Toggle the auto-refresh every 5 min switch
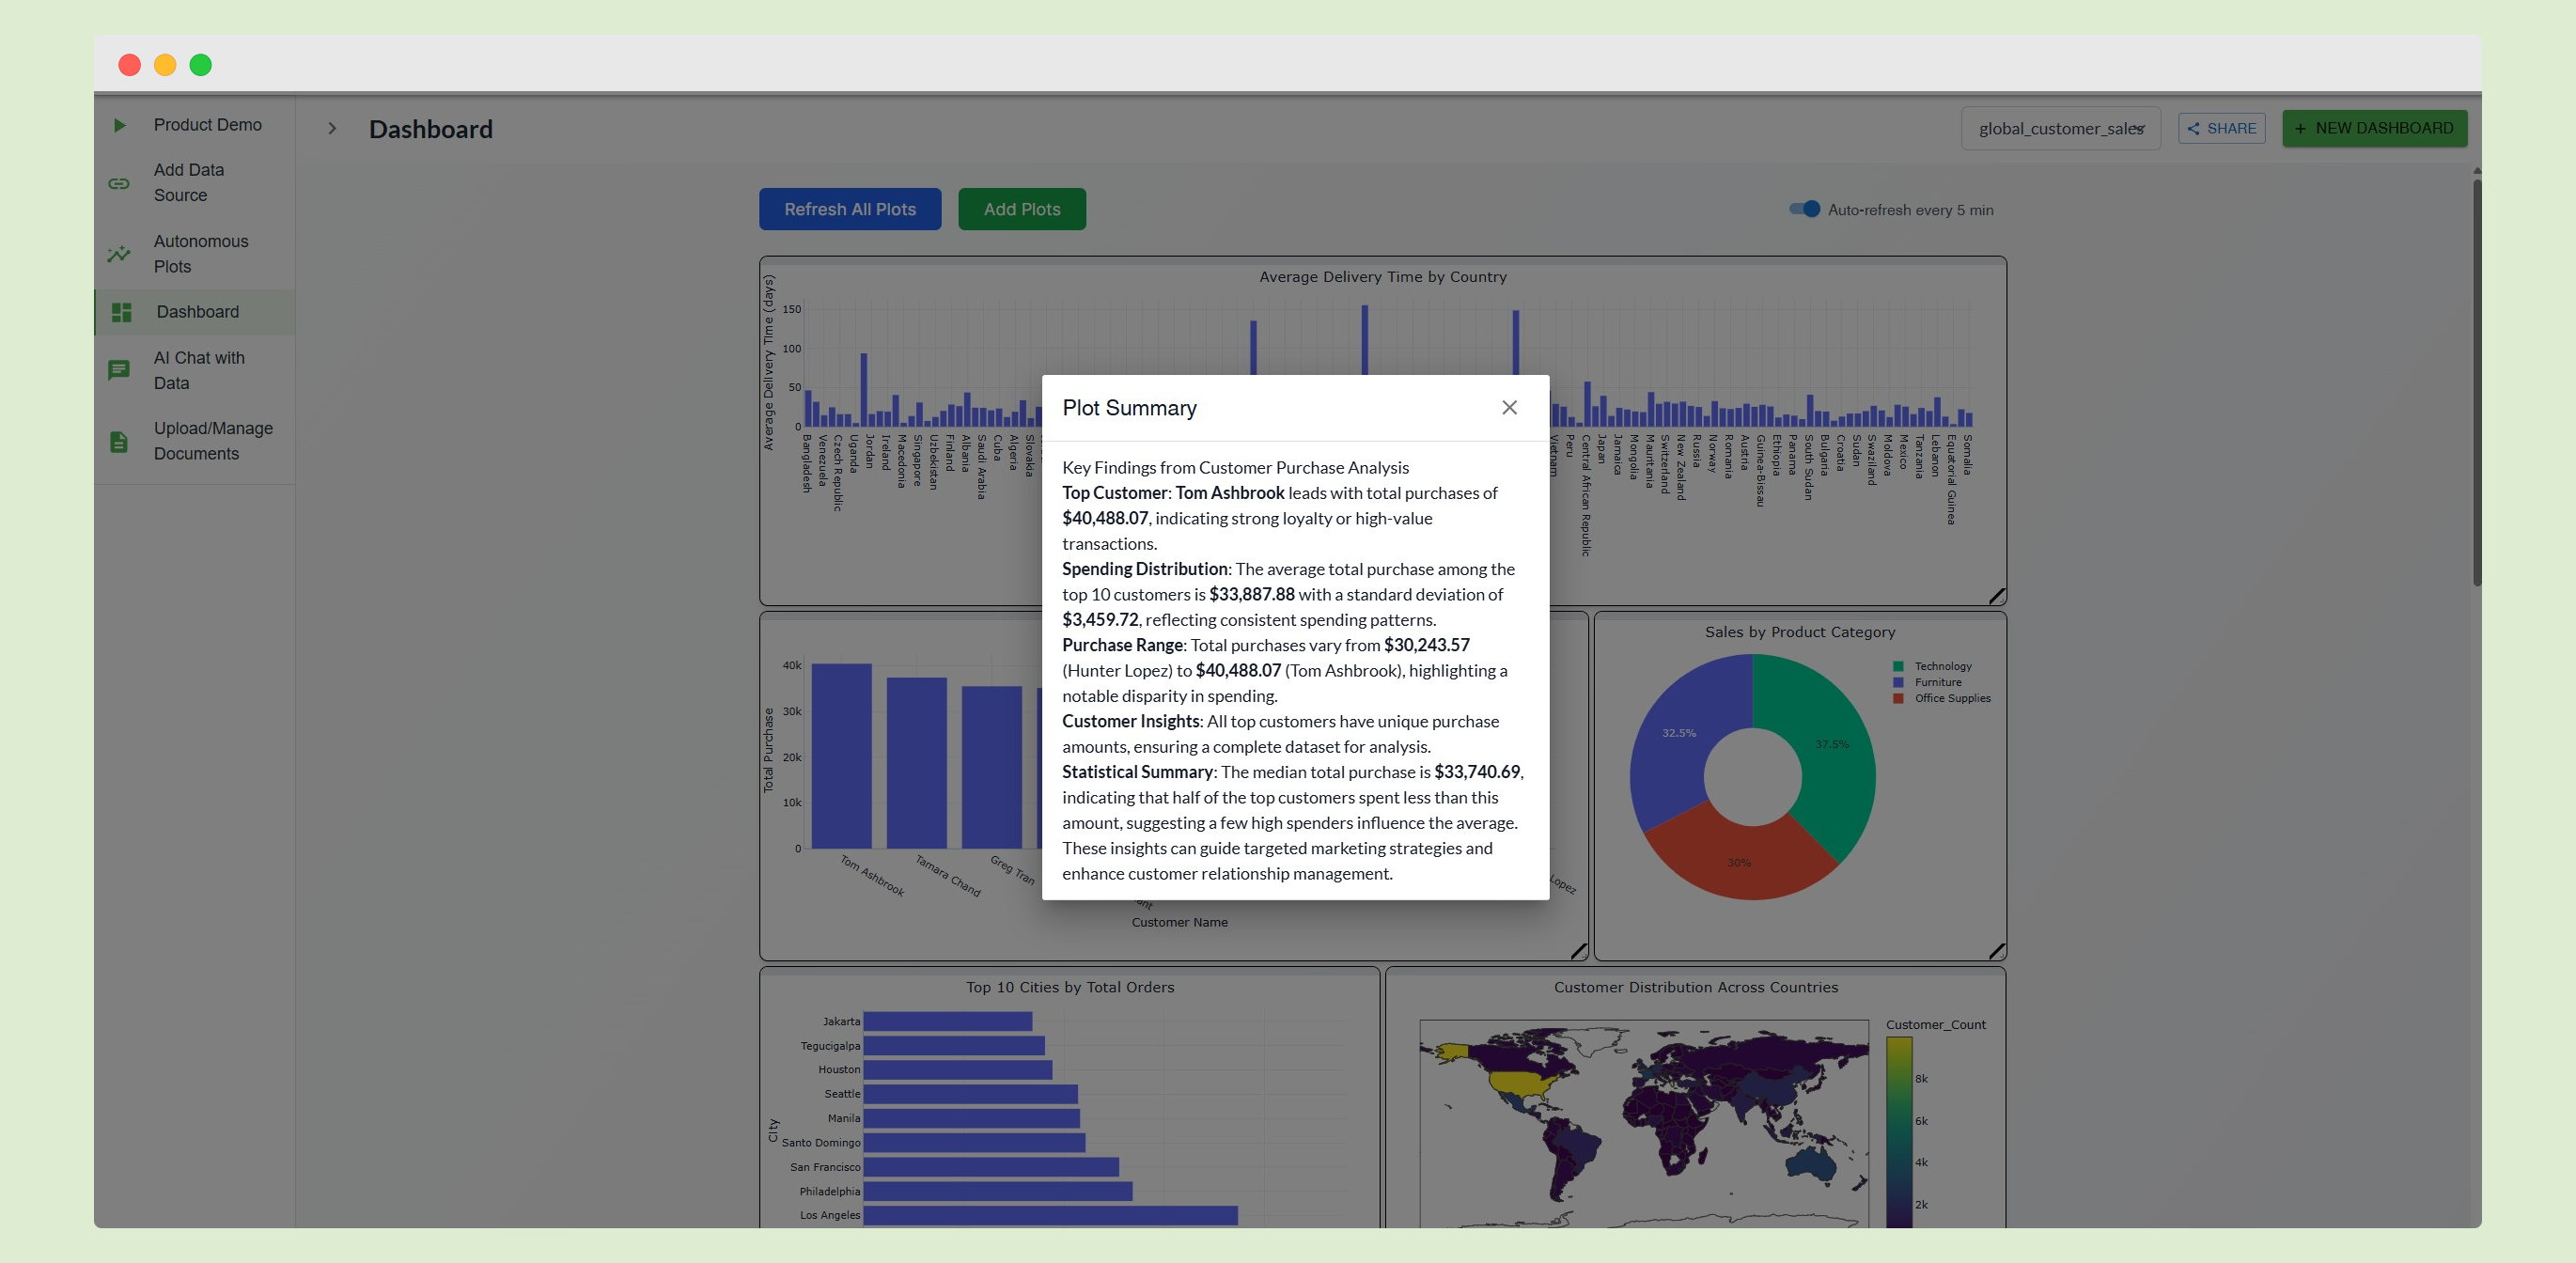2576x1263 pixels. pyautogui.click(x=1805, y=209)
